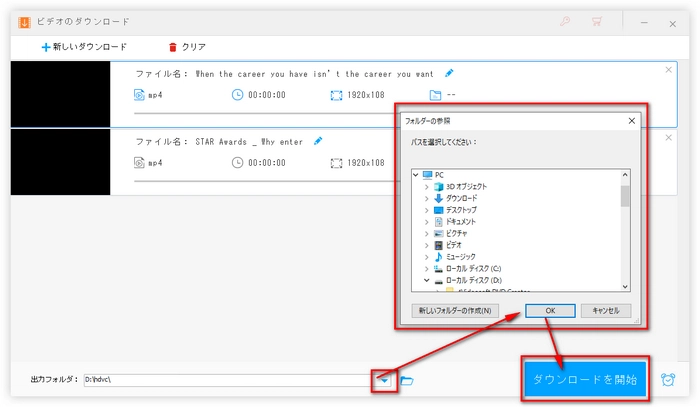Click the 新しいダウンロード button
The height and width of the screenshot is (407, 700).
pos(84,47)
